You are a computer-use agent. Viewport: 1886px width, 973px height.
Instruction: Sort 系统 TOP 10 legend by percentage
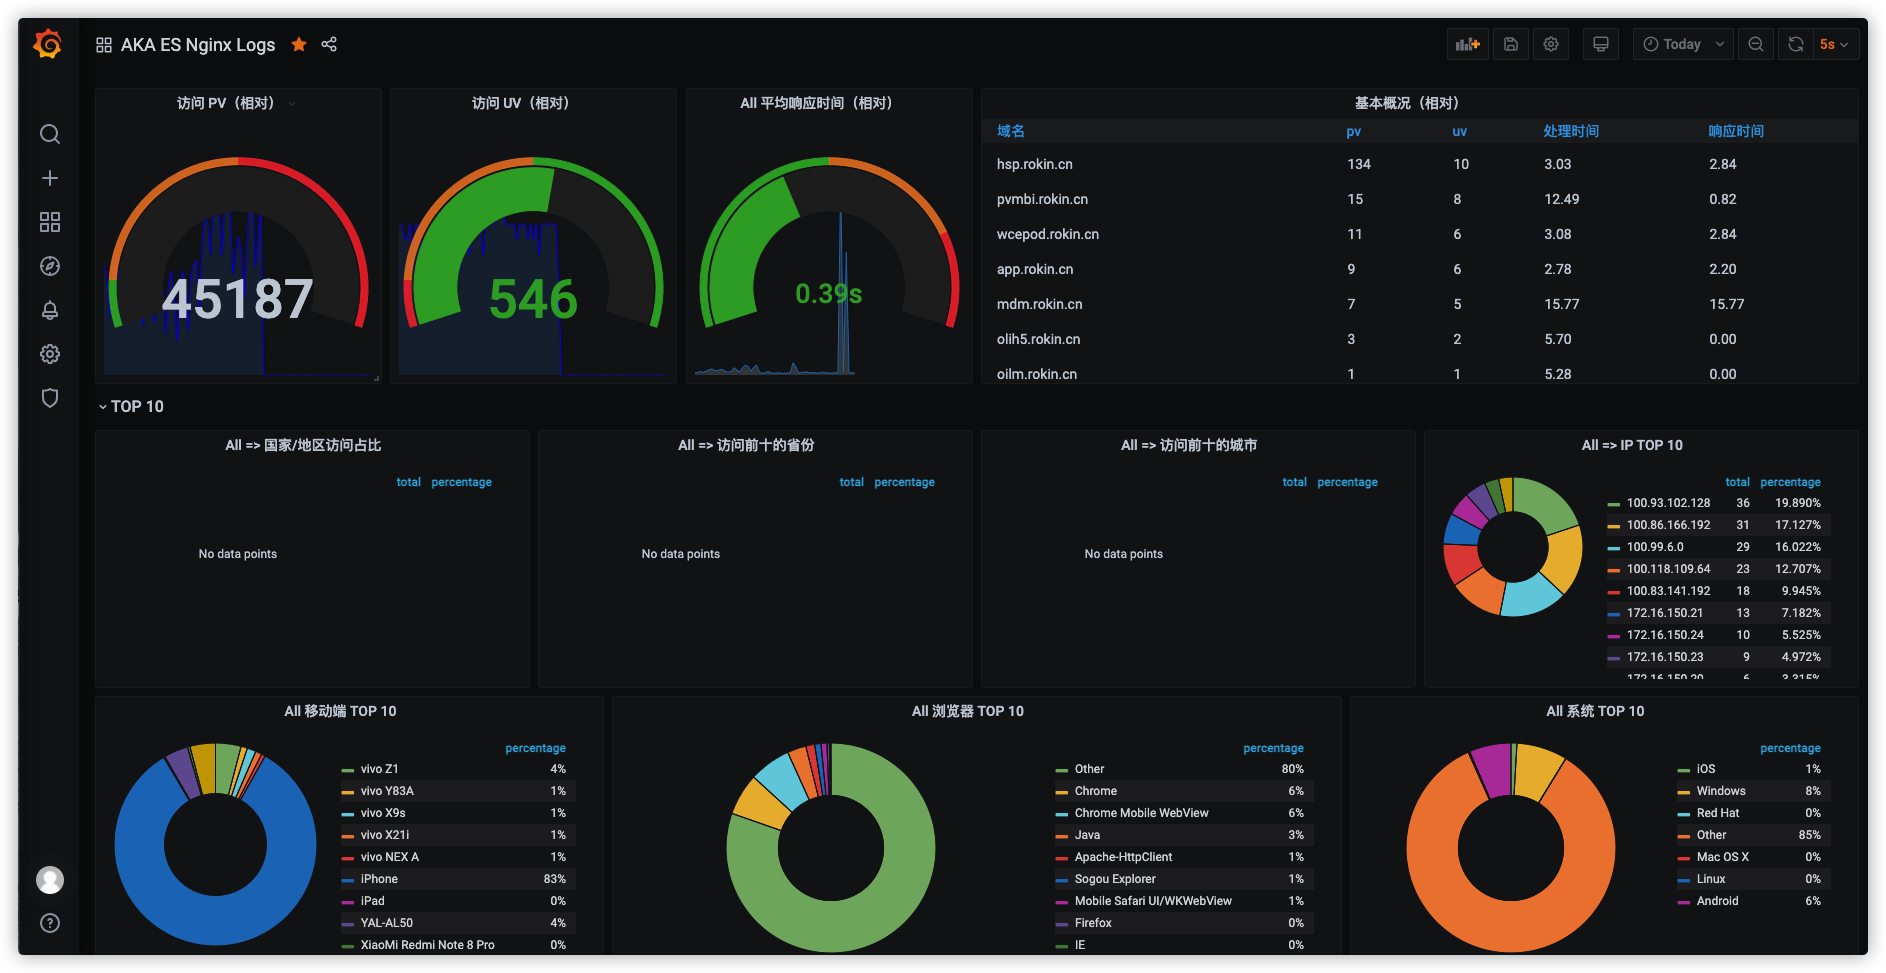coord(1790,748)
